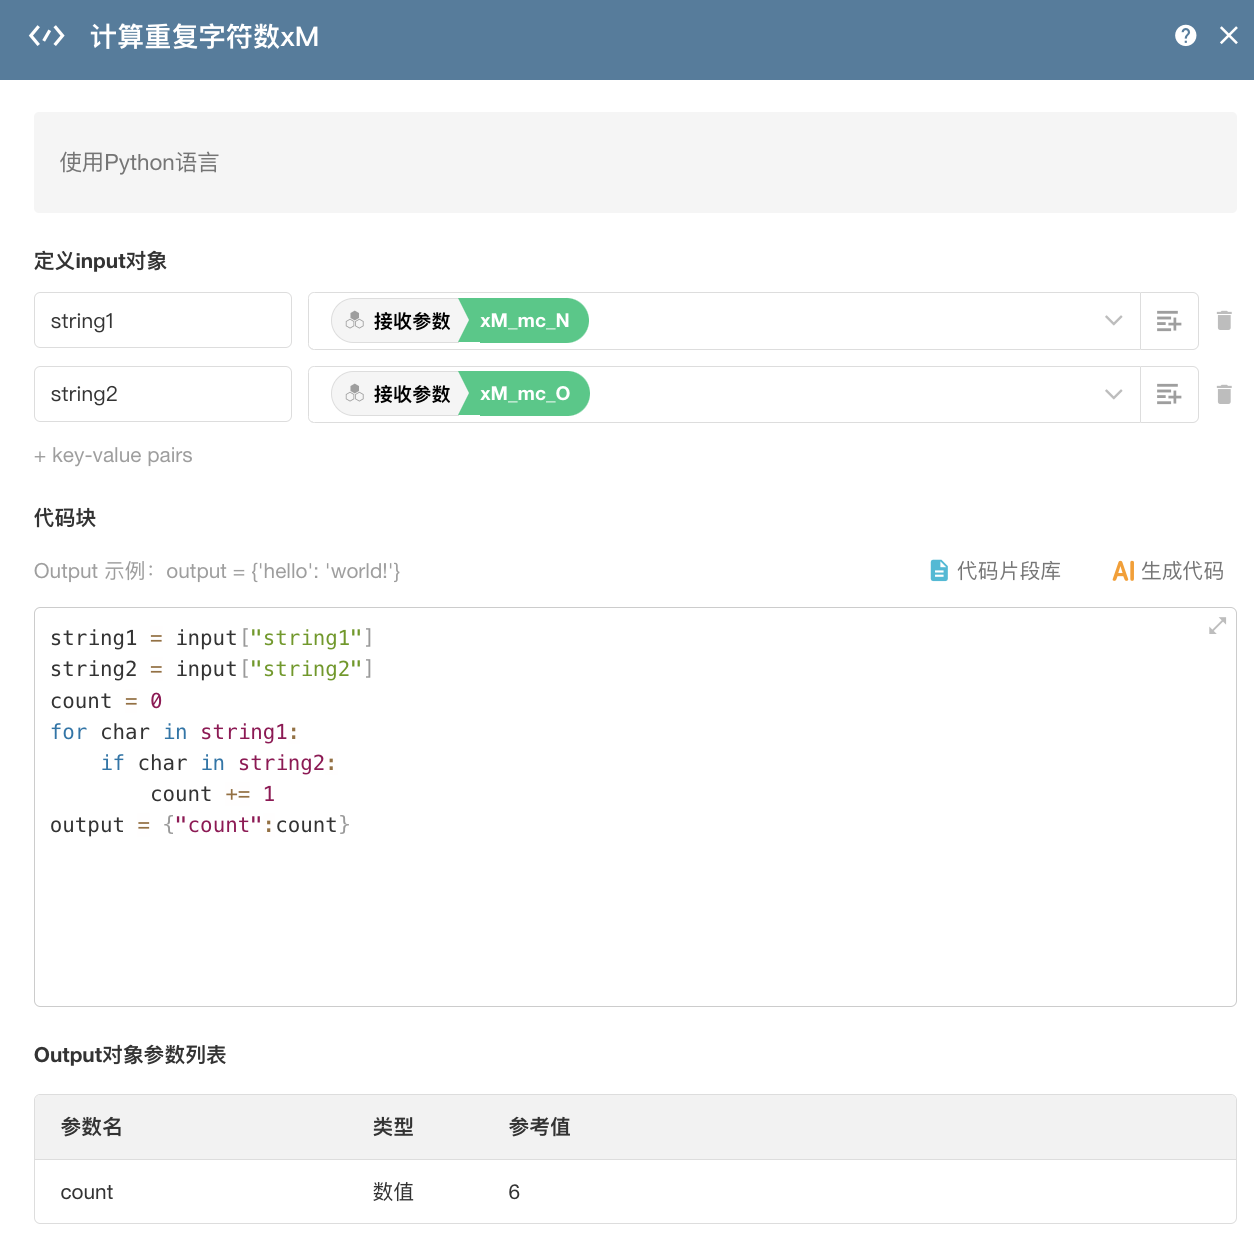Screen dimensions: 1254x1250
Task: Click the code brackets icon in header
Action: point(47,37)
